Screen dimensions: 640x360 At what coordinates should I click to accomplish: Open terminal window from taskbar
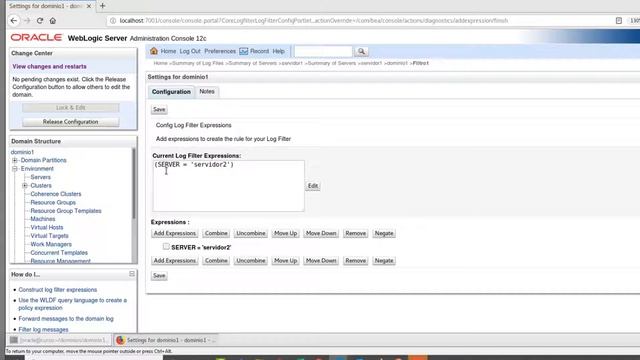(x=59, y=340)
